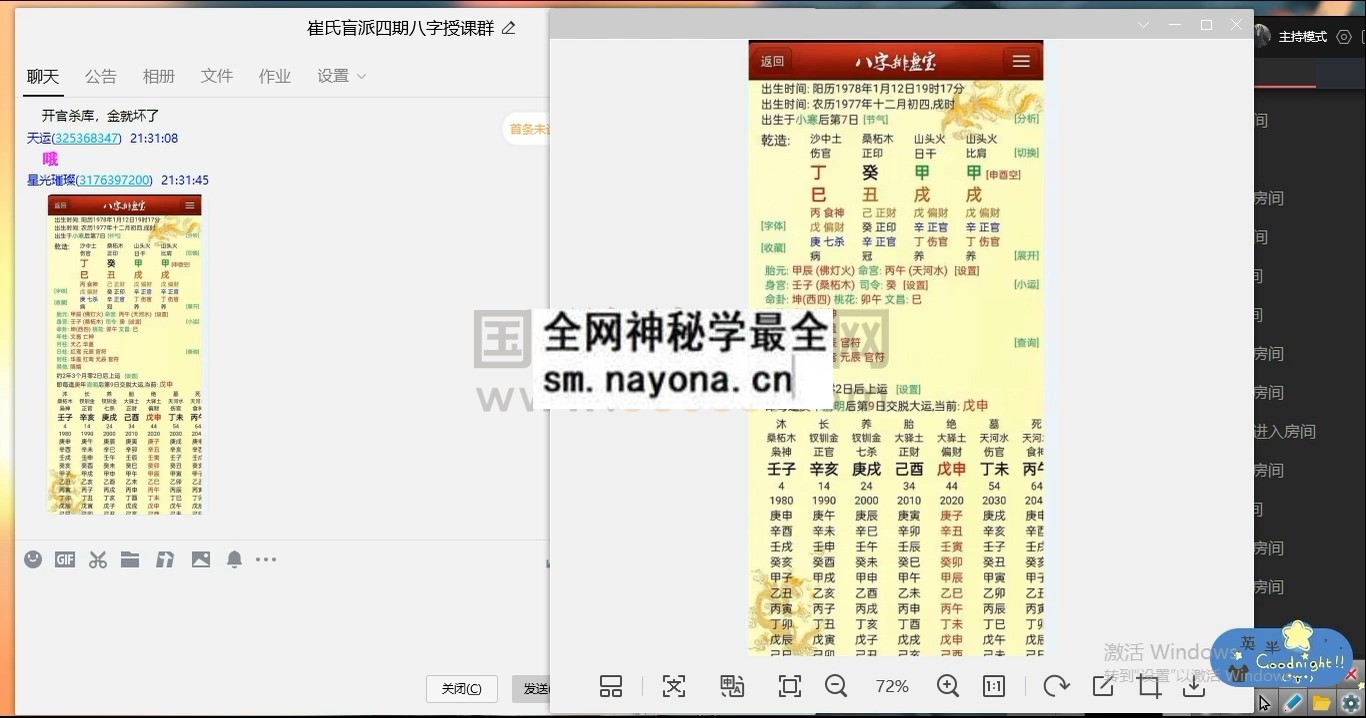
Task: Zoom in the viewed image
Action: (x=948, y=686)
